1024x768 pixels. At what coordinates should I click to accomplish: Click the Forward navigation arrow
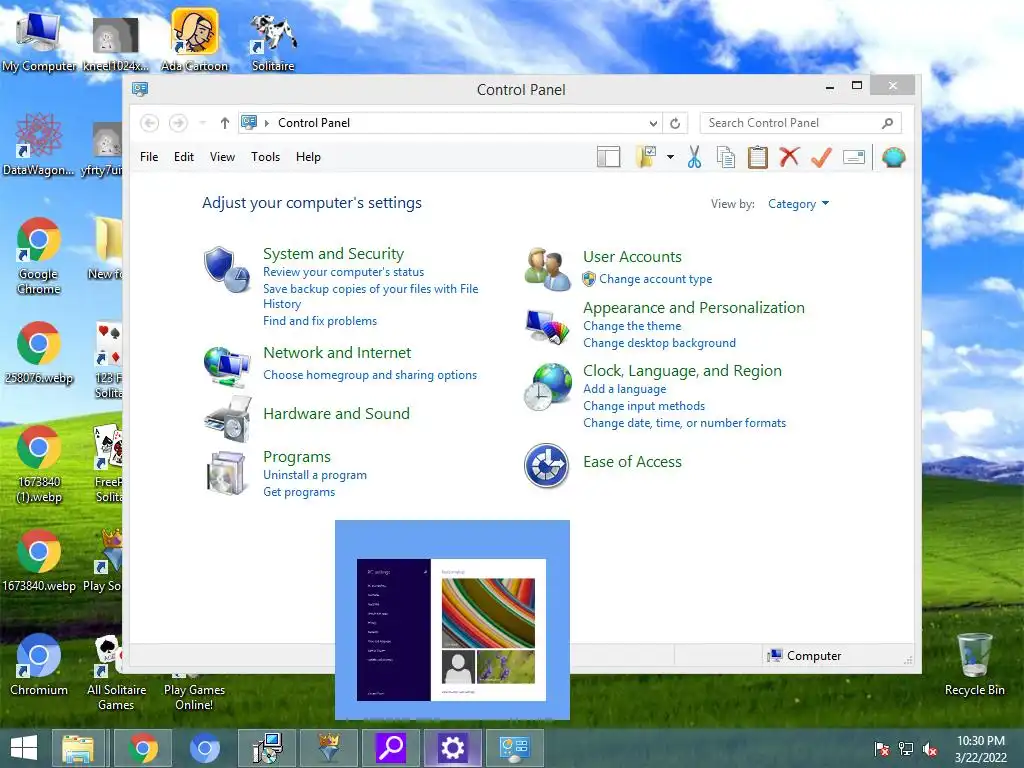coord(178,123)
